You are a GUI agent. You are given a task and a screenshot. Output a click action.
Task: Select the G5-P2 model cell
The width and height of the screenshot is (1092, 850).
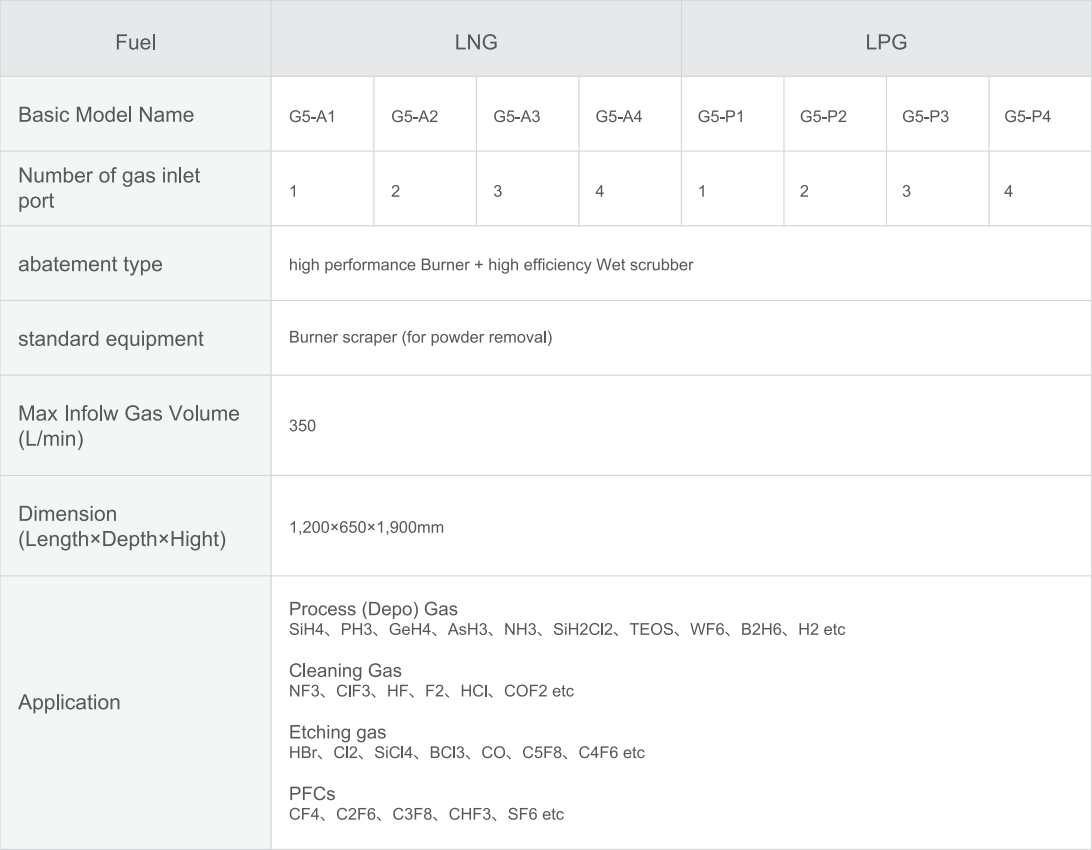pos(835,114)
